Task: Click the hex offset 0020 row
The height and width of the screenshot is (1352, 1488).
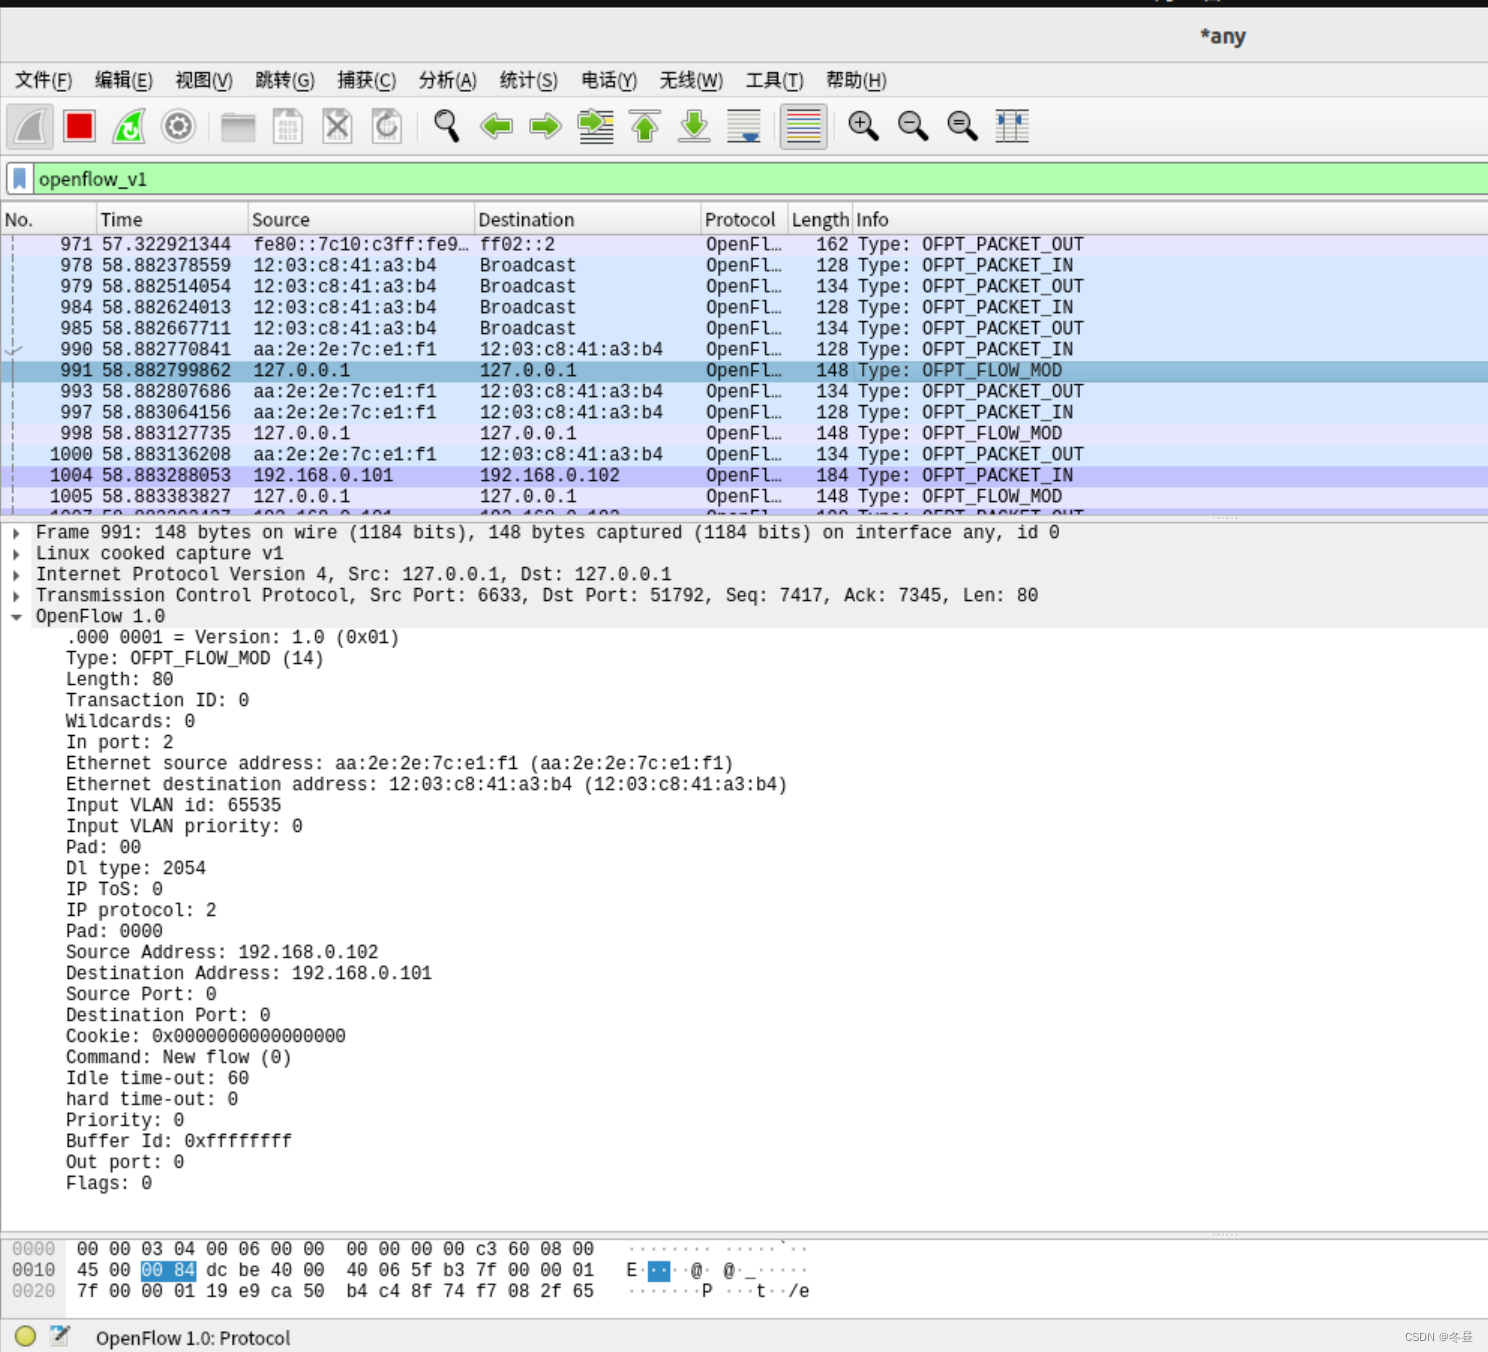Action: click(x=34, y=1292)
